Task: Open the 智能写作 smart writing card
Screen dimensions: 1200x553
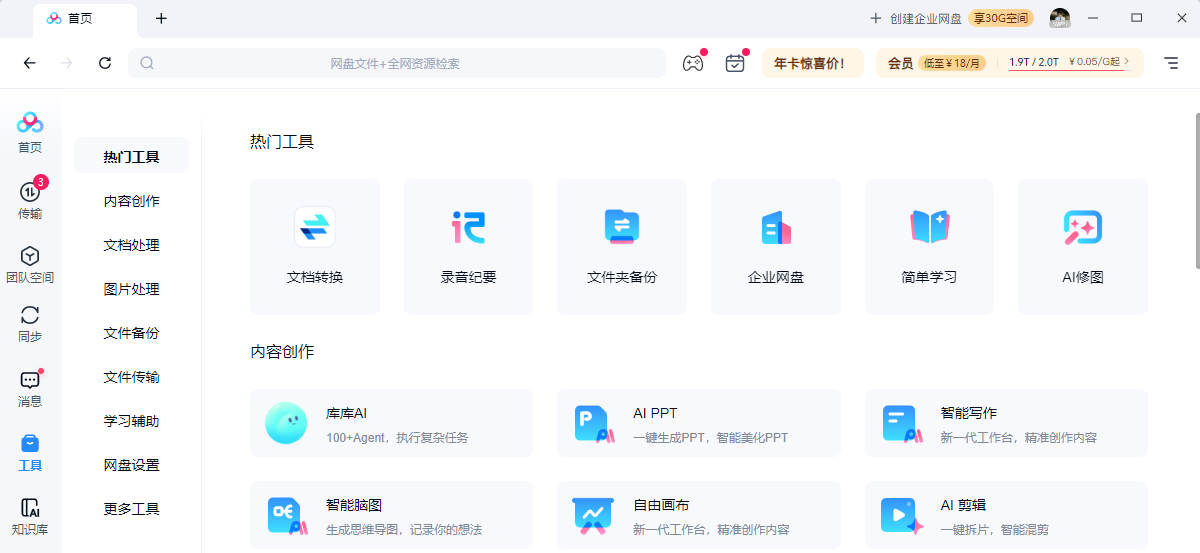Action: click(1006, 423)
